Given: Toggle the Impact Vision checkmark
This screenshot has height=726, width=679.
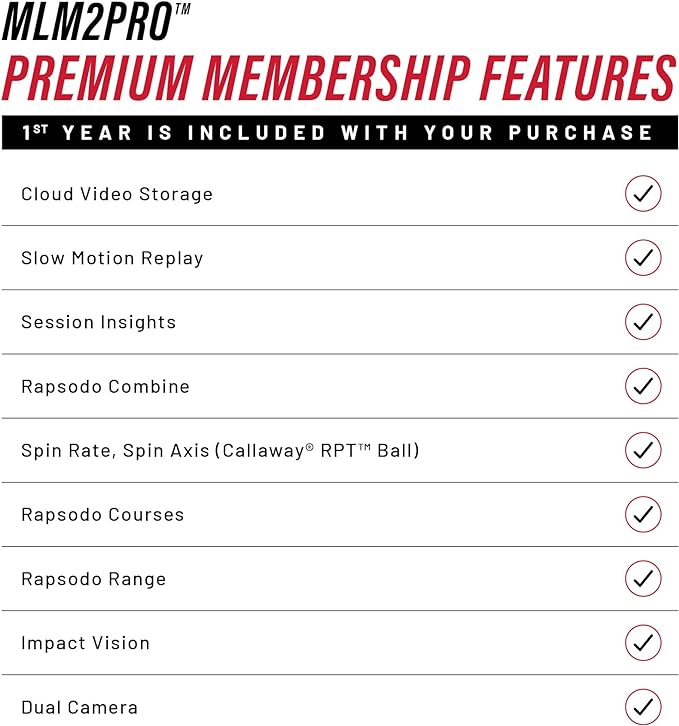Looking at the screenshot, I should tap(643, 642).
